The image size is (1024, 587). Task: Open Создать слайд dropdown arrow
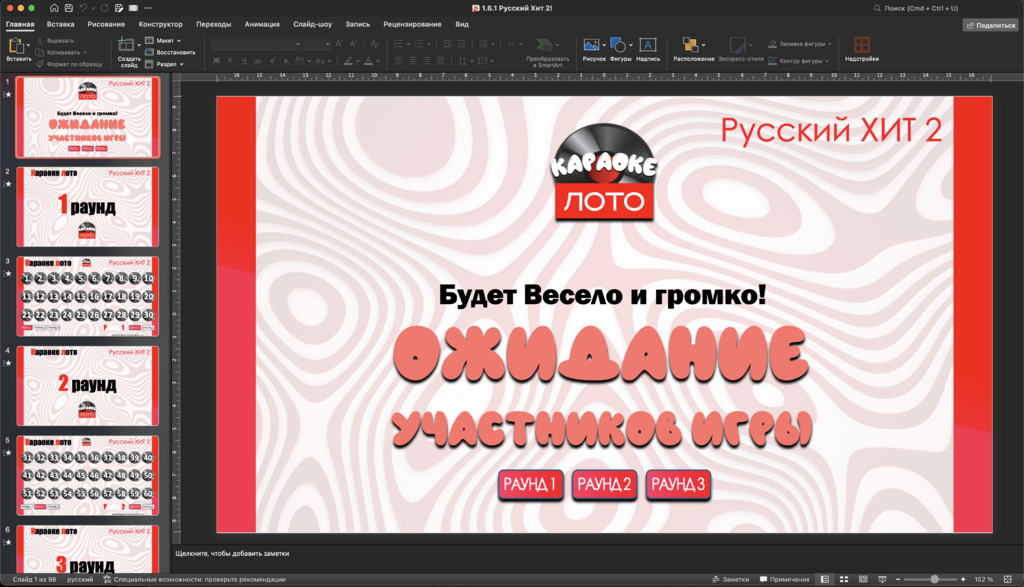(x=139, y=45)
